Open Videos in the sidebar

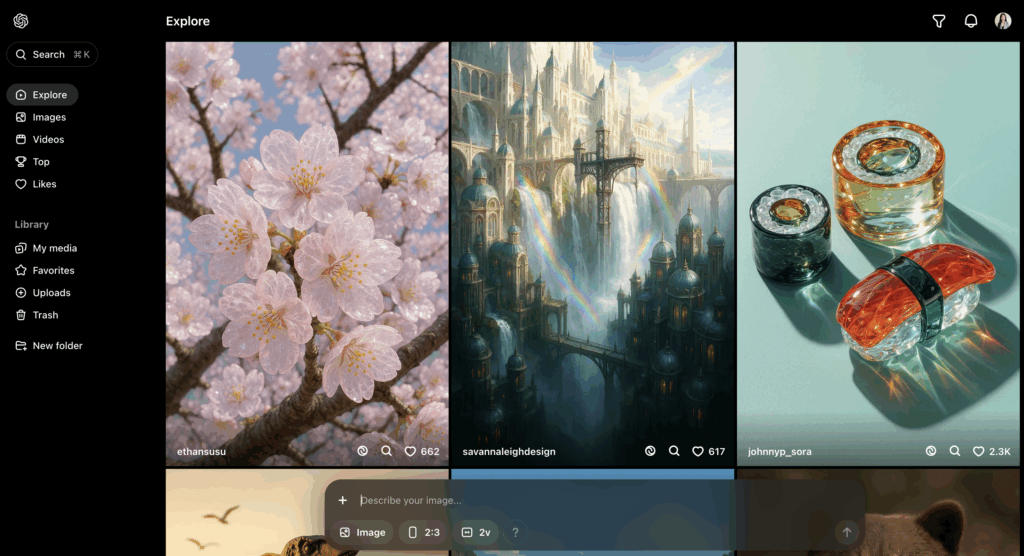tap(40, 139)
